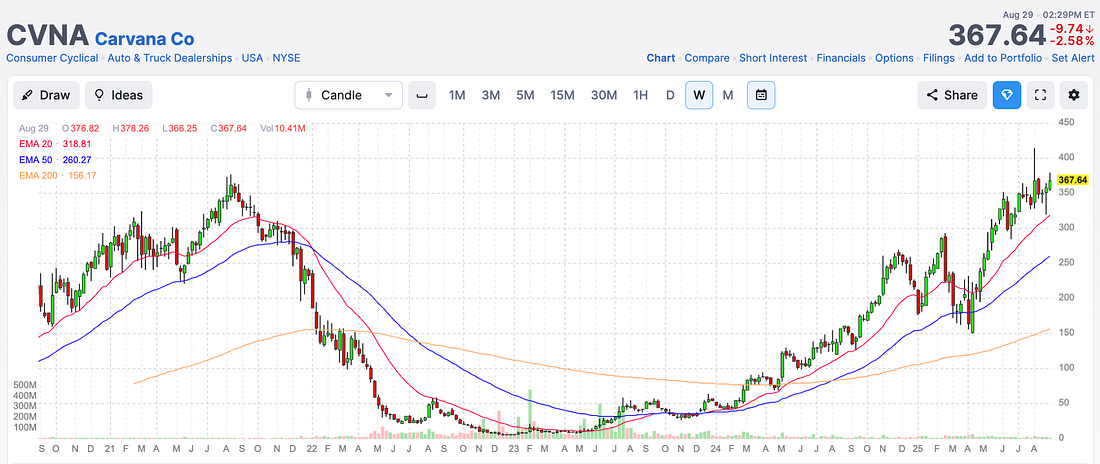Click the bar scale icon beside Candle
This screenshot has height=464, width=1100.
[422, 95]
